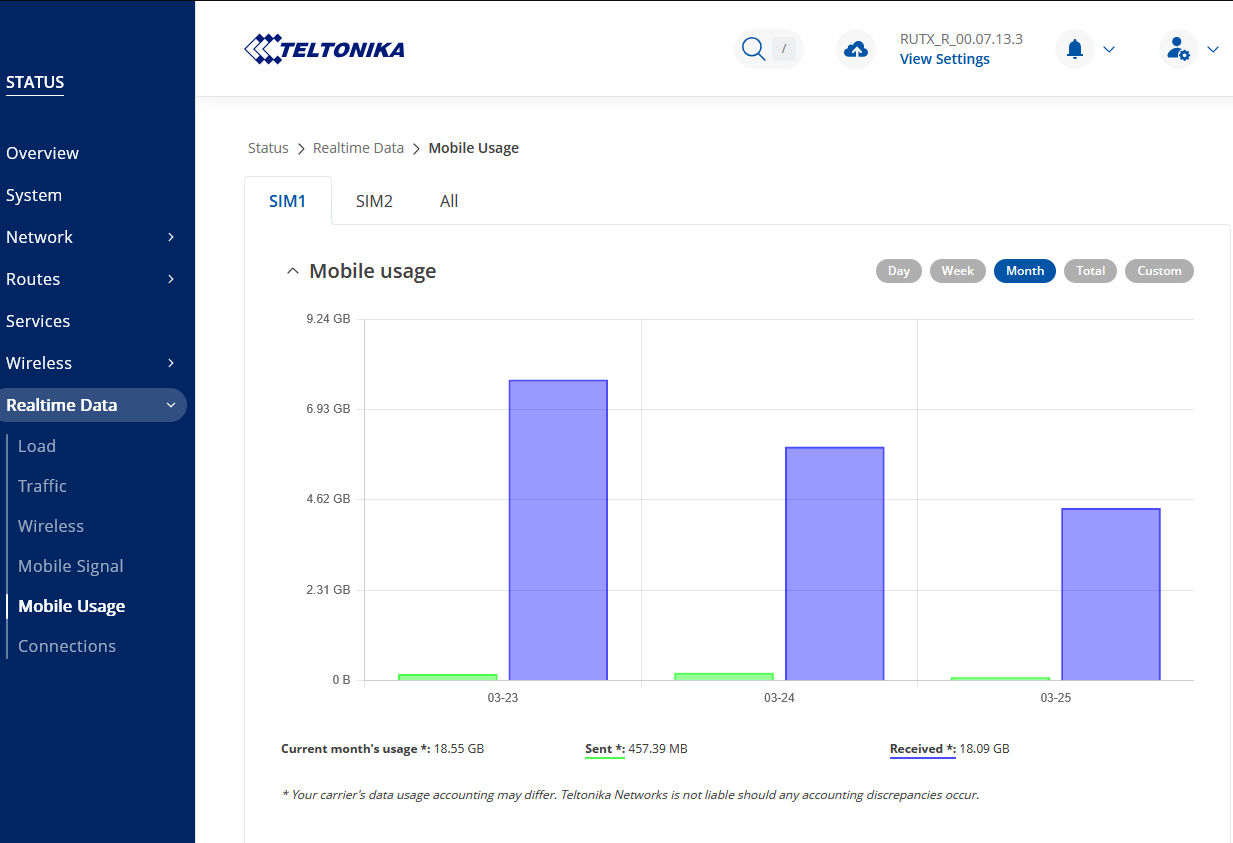Collapse the Realtime Data menu
Viewport: 1233px width, 843px height.
tap(171, 405)
